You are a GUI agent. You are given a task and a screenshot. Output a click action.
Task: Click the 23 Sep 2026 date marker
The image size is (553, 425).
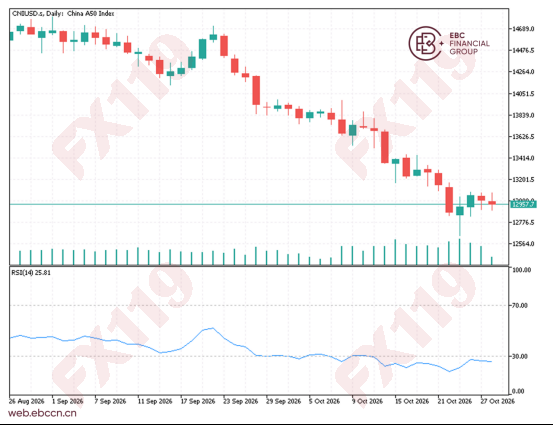[241, 401]
